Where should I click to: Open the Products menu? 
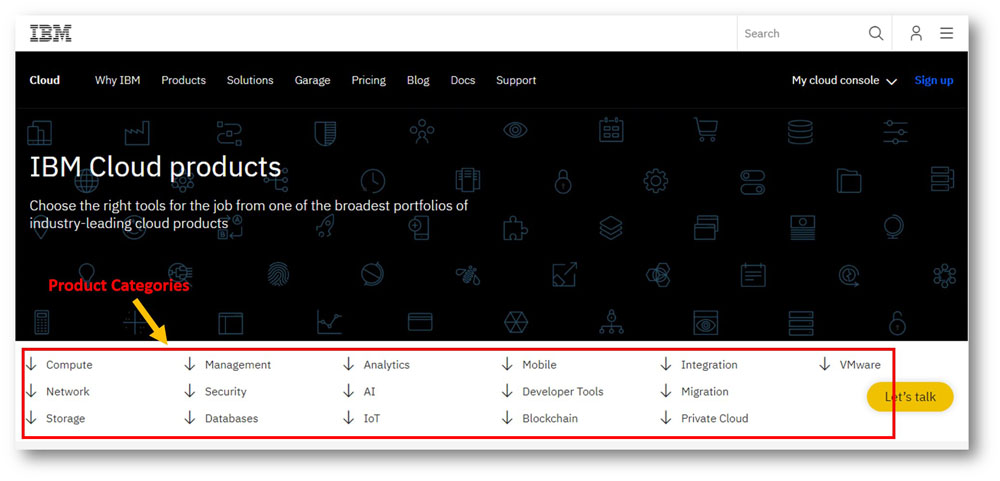pos(184,80)
